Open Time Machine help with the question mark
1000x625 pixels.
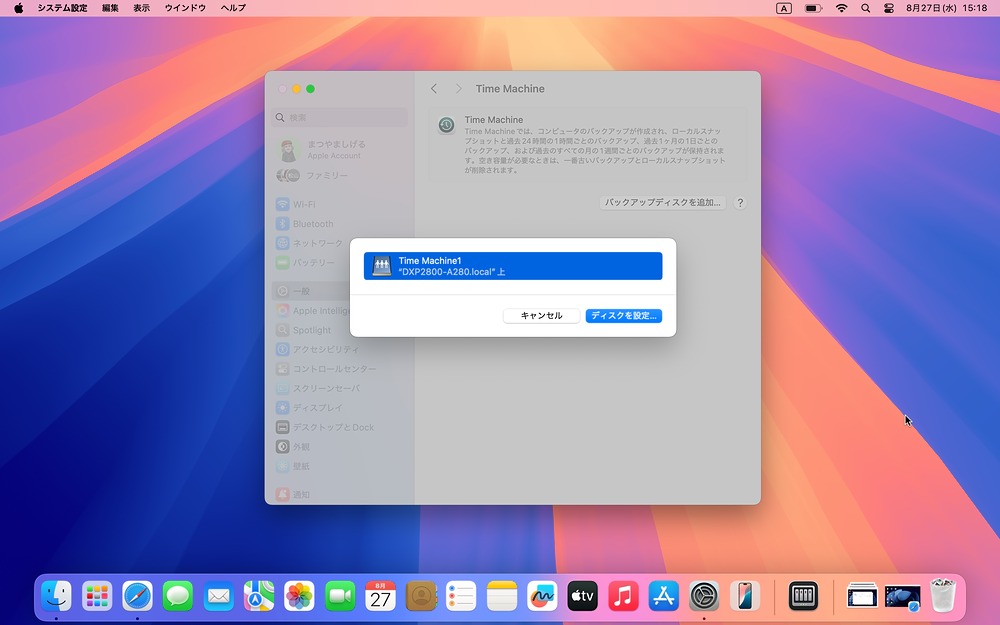click(x=740, y=202)
